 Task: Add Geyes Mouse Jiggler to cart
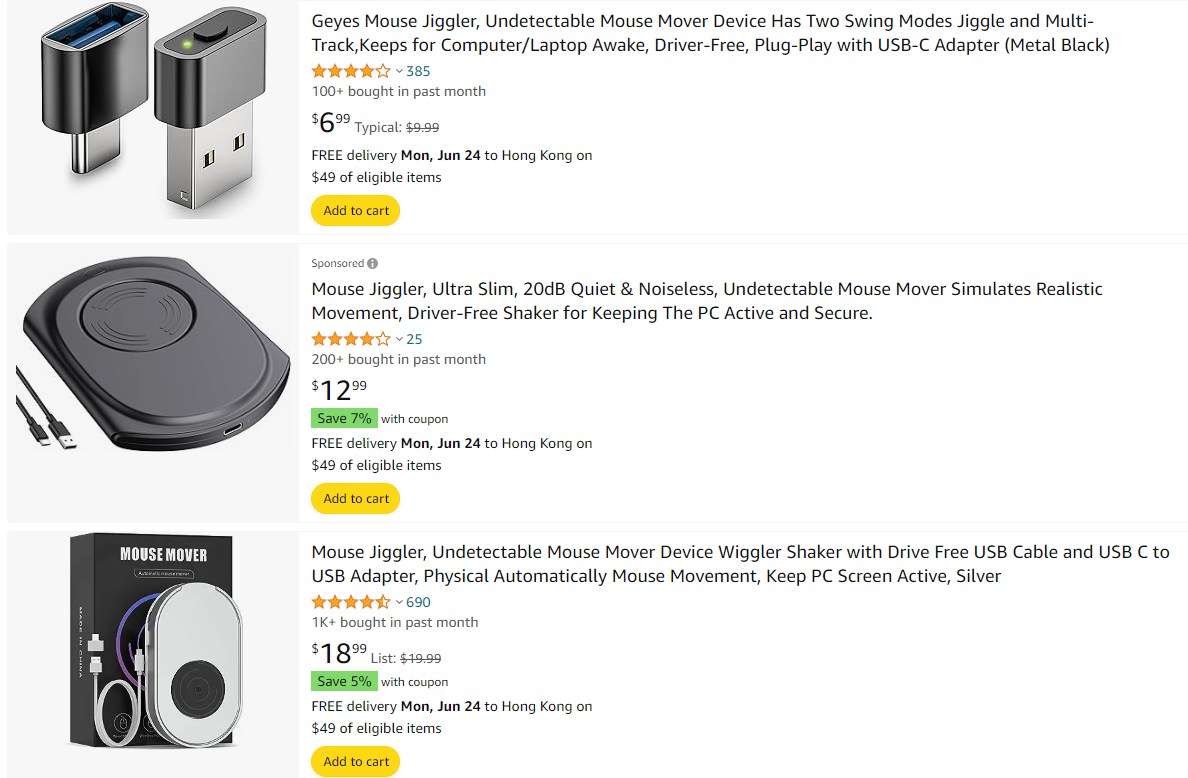[356, 211]
